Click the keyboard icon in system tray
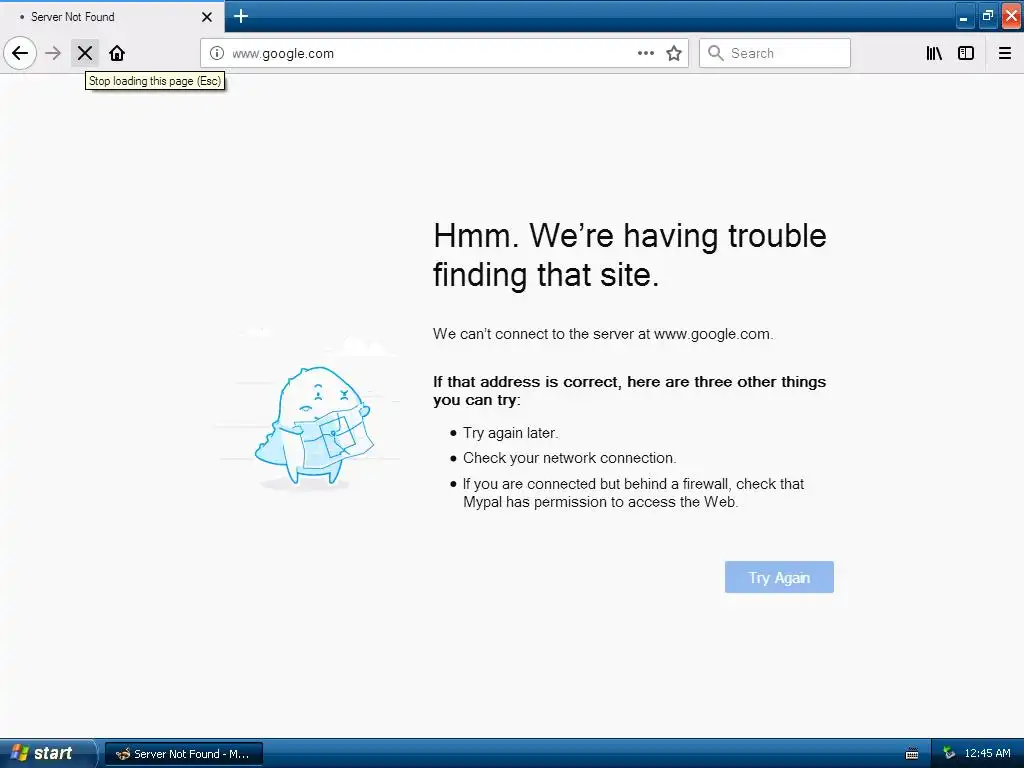This screenshot has height=768, width=1024. tap(912, 754)
